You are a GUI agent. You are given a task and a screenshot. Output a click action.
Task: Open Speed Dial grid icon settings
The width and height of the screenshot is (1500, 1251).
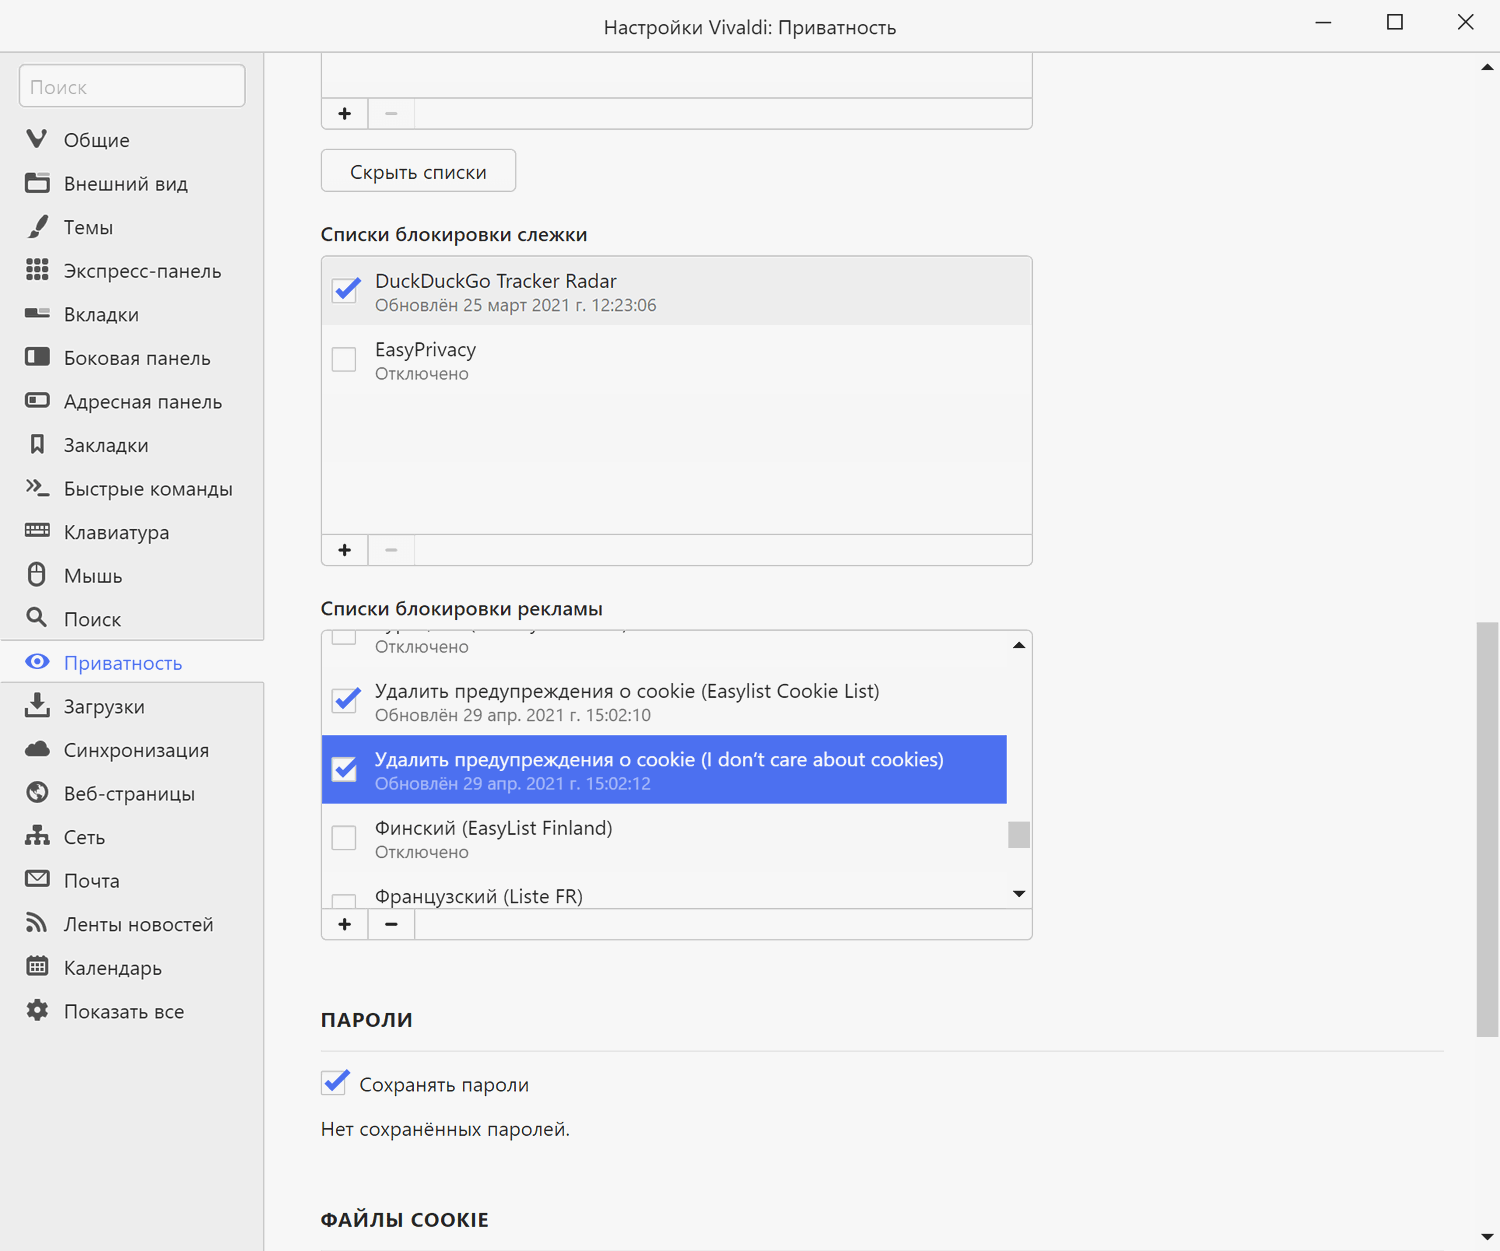[x=37, y=270]
